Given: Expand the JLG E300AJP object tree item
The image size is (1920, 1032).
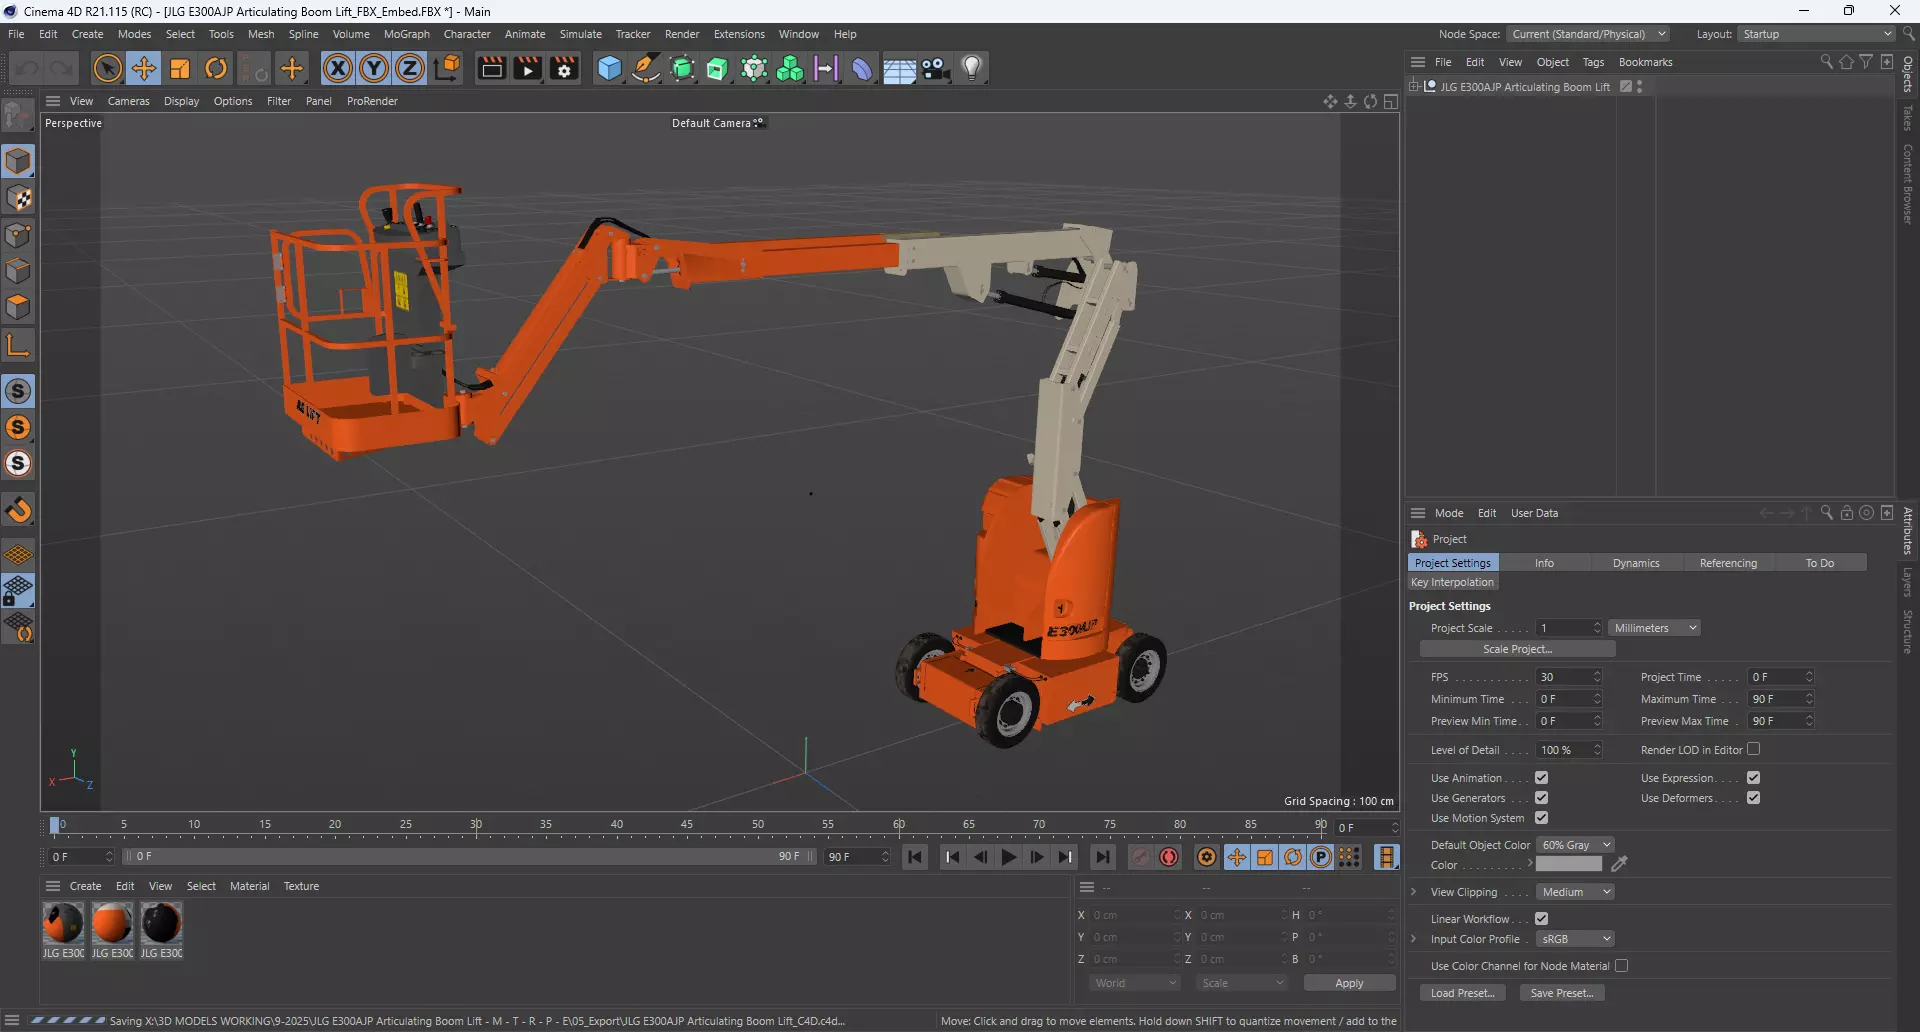Looking at the screenshot, I should coord(1414,87).
